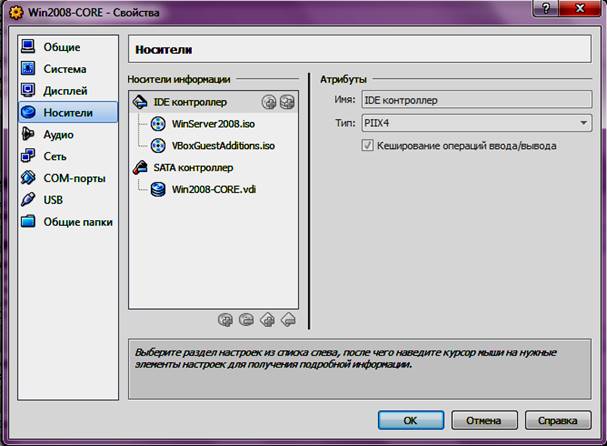Click the IDE контроллер controller icon

point(140,102)
